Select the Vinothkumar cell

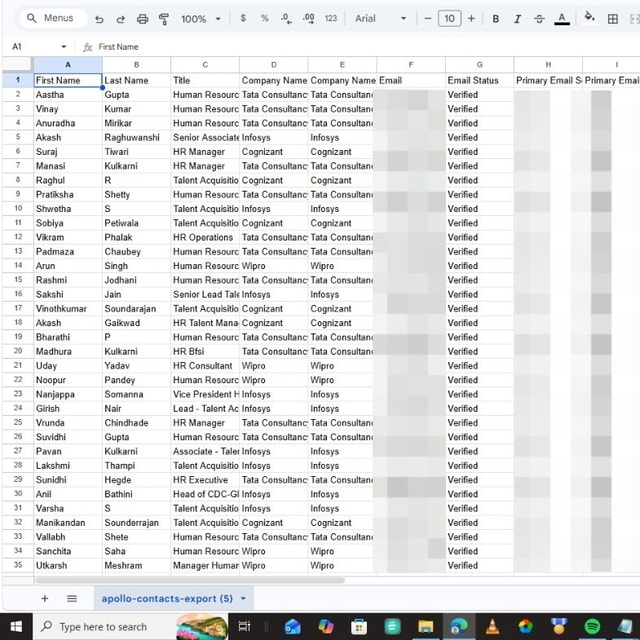click(x=68, y=309)
